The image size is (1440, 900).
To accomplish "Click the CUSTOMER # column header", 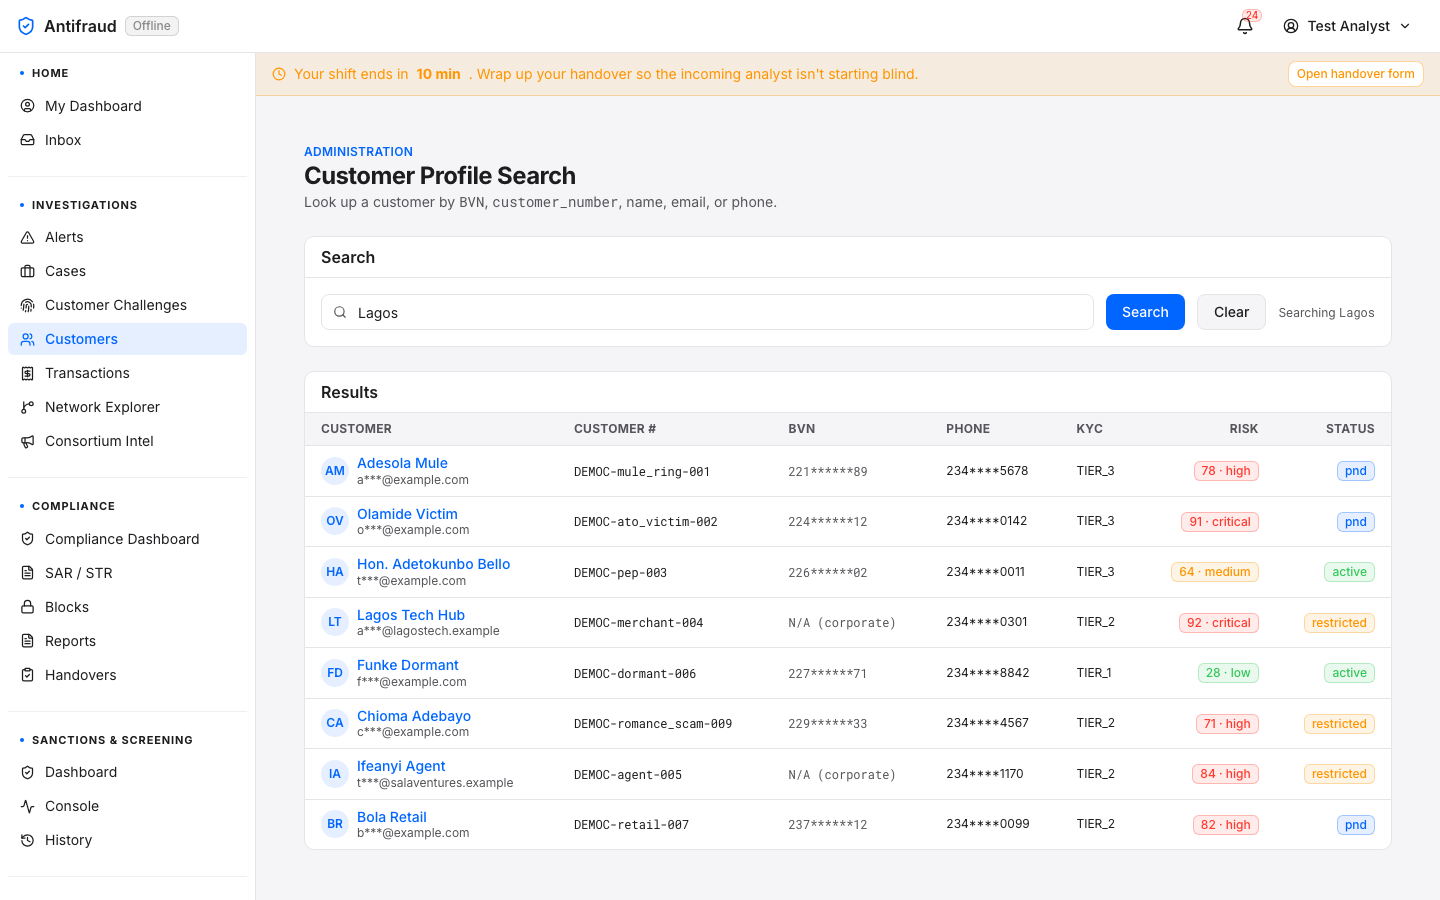I will coord(615,429).
